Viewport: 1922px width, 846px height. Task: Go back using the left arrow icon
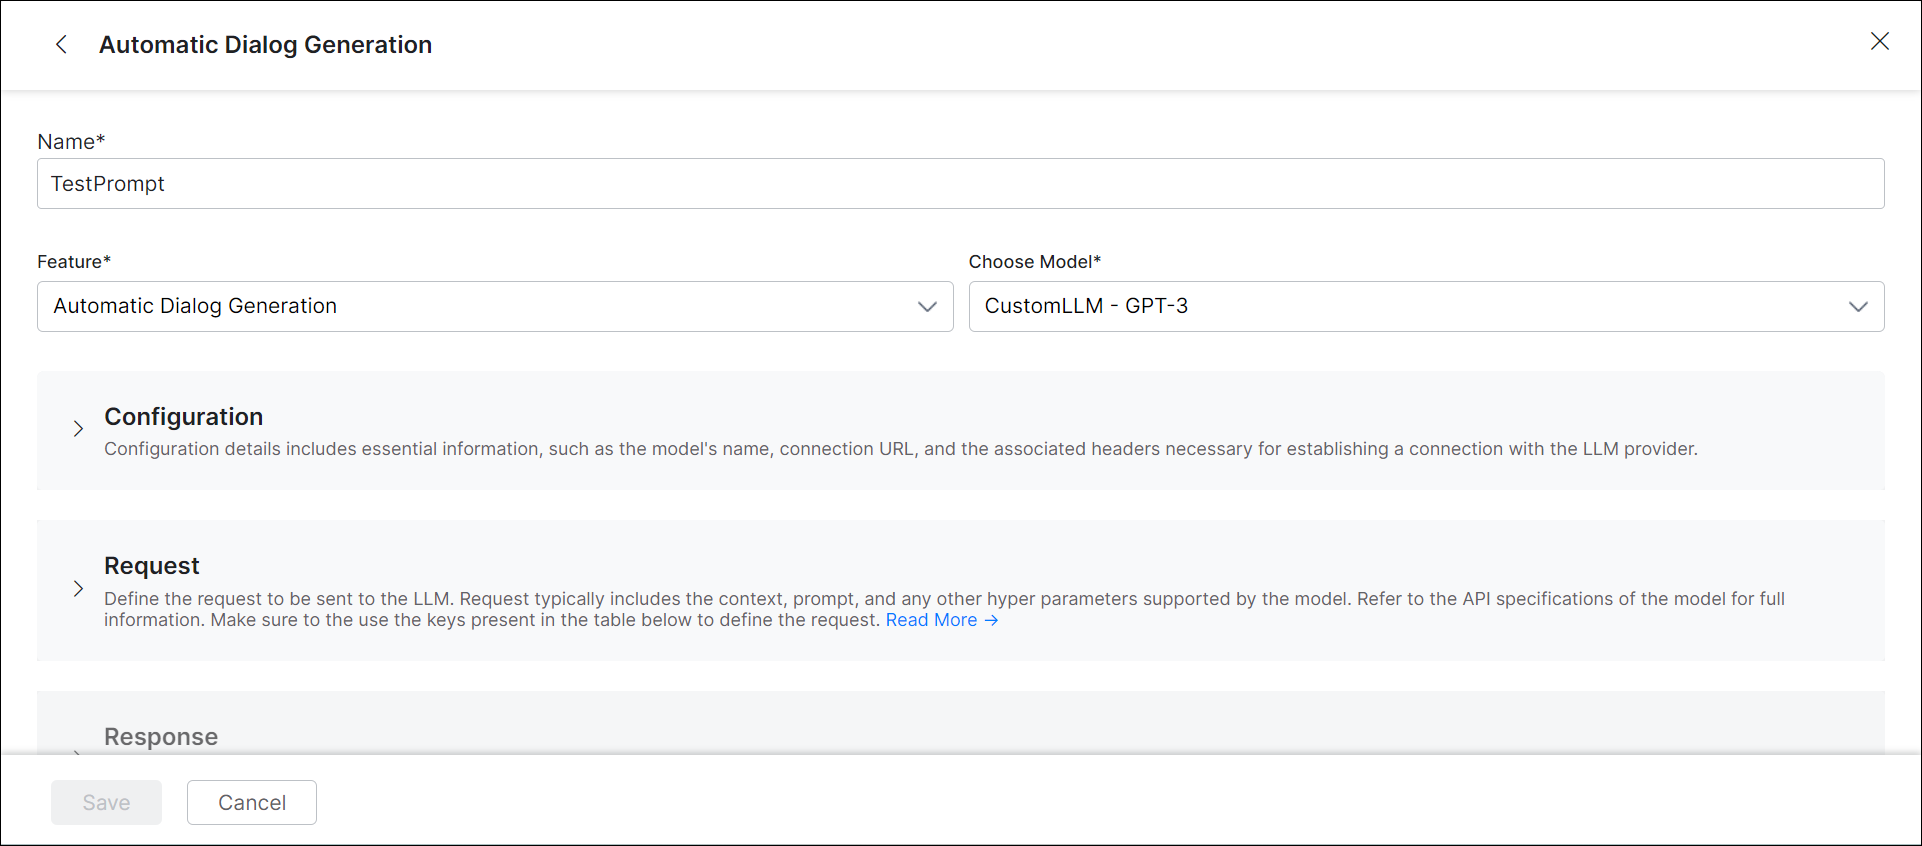[x=61, y=44]
